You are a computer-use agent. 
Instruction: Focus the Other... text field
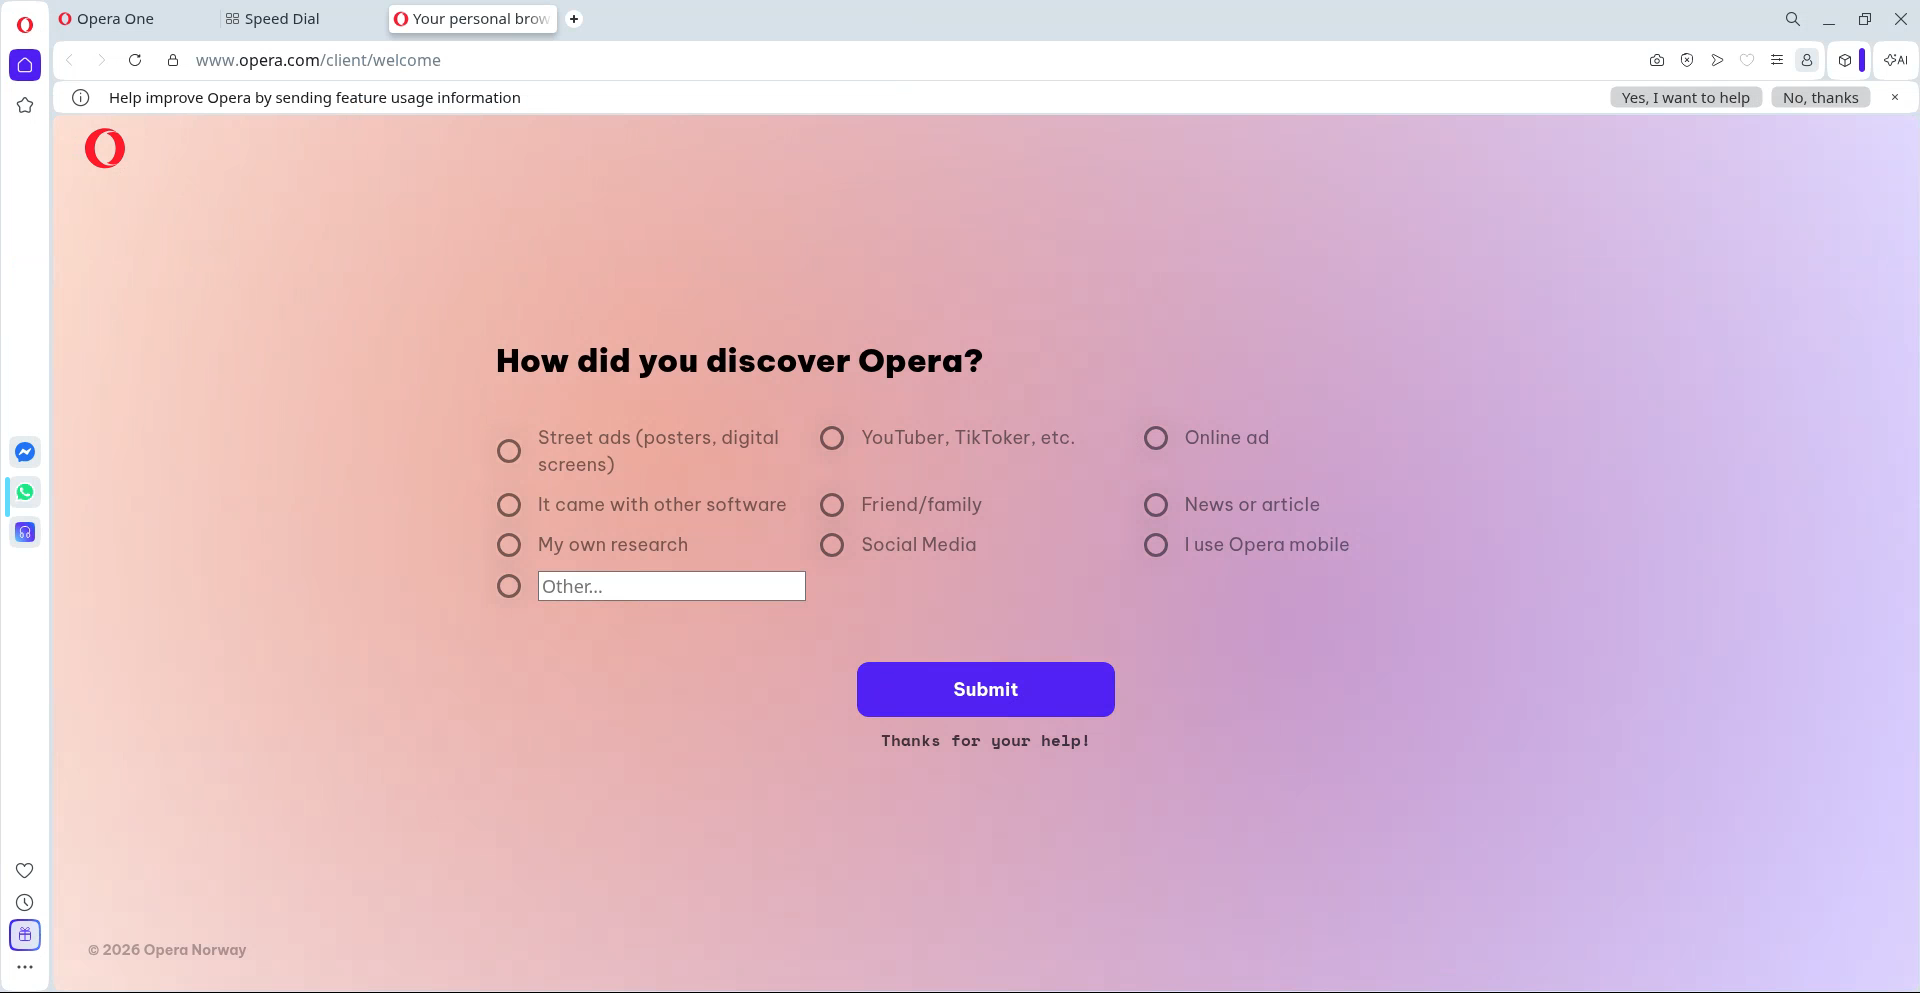coord(672,586)
